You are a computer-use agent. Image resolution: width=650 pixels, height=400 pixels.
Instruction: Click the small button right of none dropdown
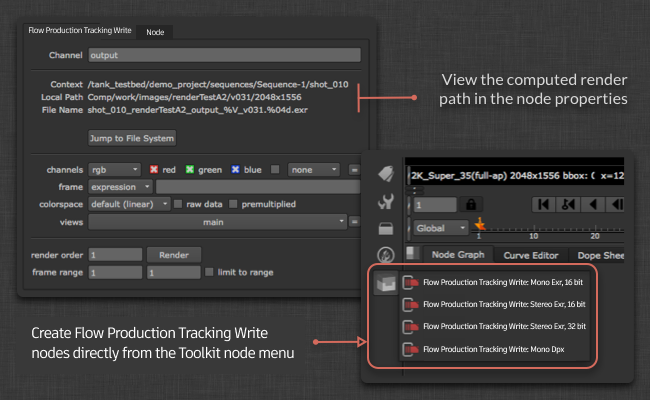(354, 170)
